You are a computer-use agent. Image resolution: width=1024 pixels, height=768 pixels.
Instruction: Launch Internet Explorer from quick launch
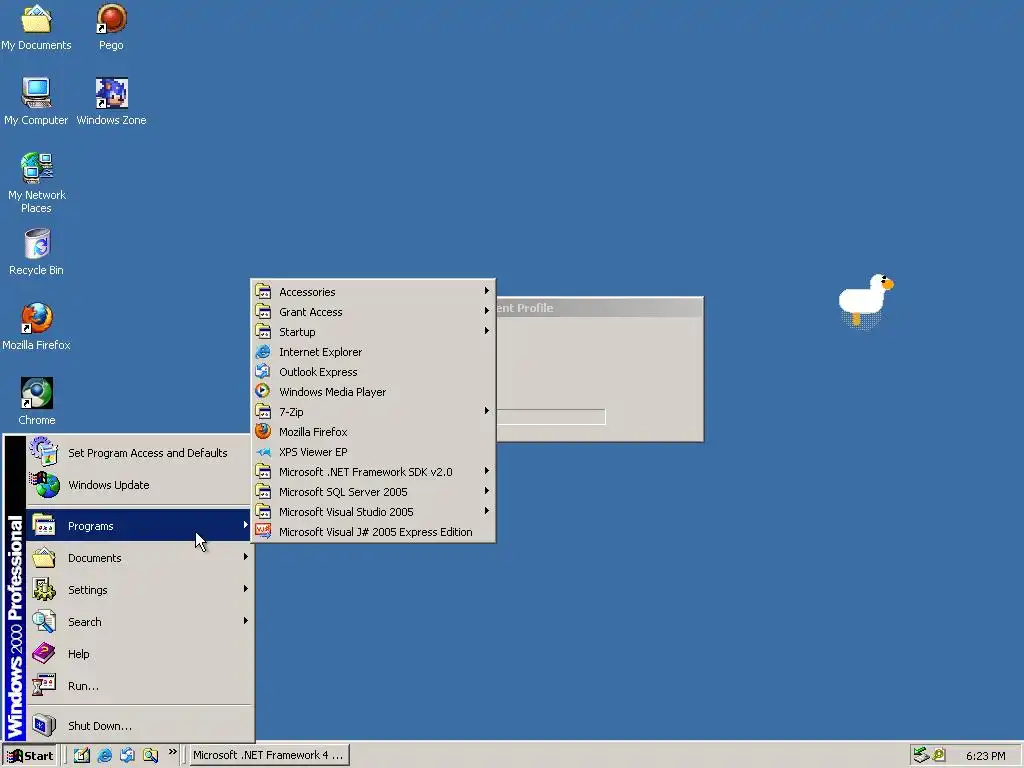104,755
